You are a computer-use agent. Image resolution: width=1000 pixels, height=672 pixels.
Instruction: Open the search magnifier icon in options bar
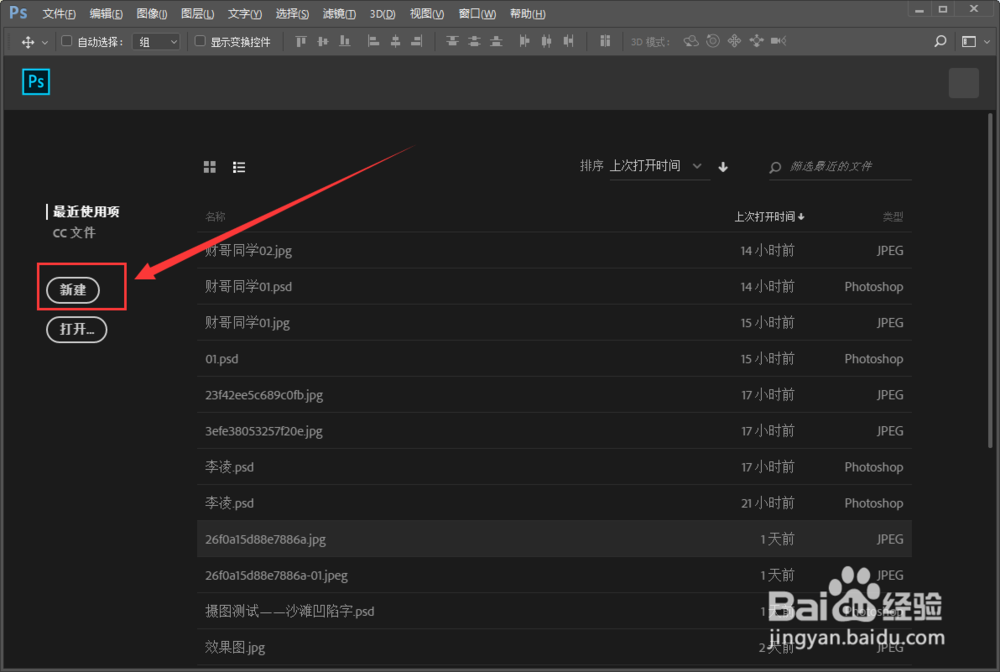coord(940,41)
